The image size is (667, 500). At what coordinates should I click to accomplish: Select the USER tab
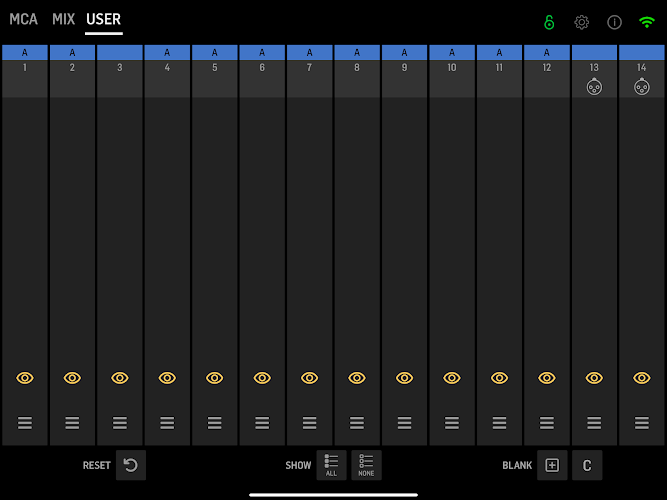(x=104, y=19)
